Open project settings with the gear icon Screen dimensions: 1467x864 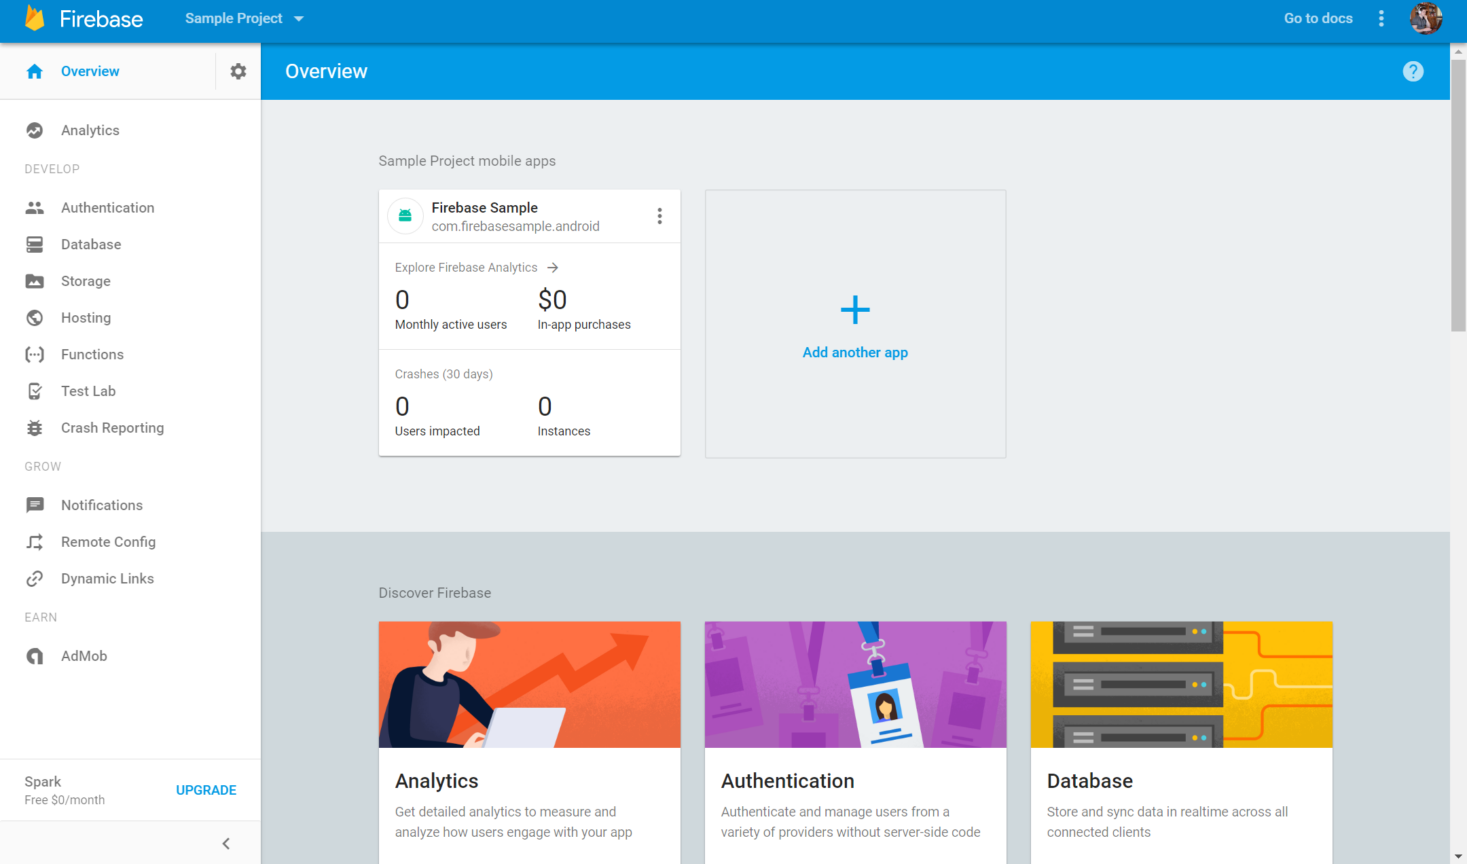237,71
